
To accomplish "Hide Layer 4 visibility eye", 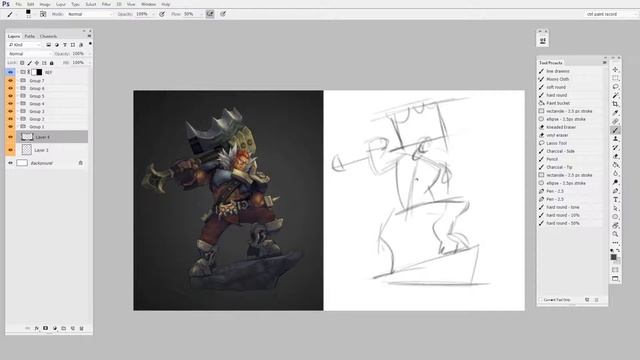I will tap(10, 137).
